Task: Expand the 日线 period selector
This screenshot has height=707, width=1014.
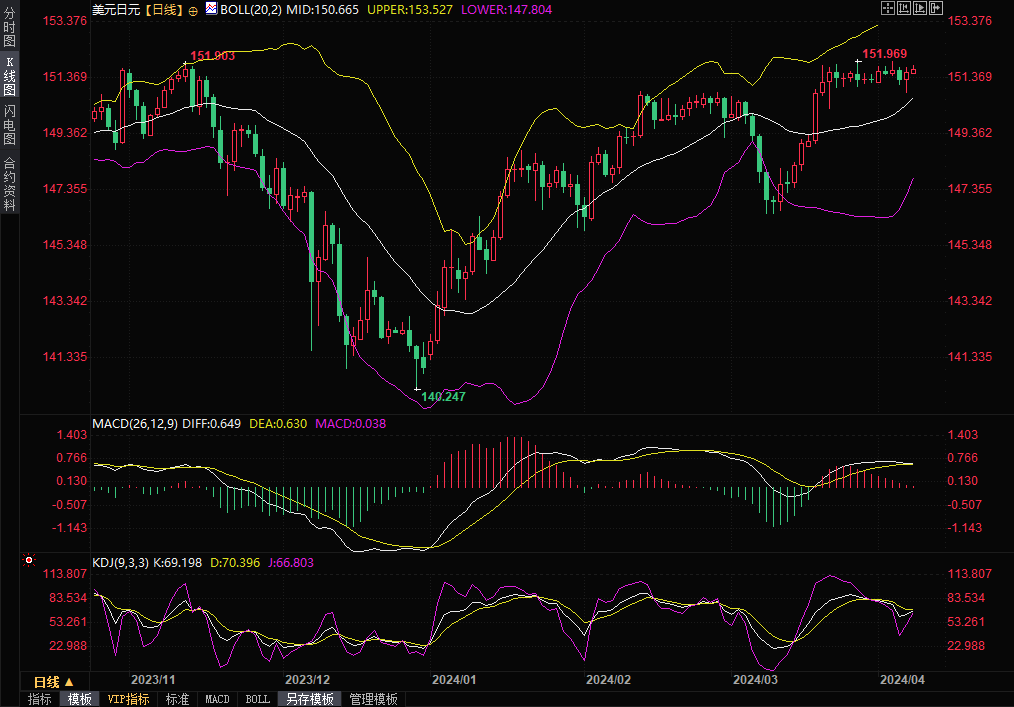Action: pyautogui.click(x=55, y=681)
